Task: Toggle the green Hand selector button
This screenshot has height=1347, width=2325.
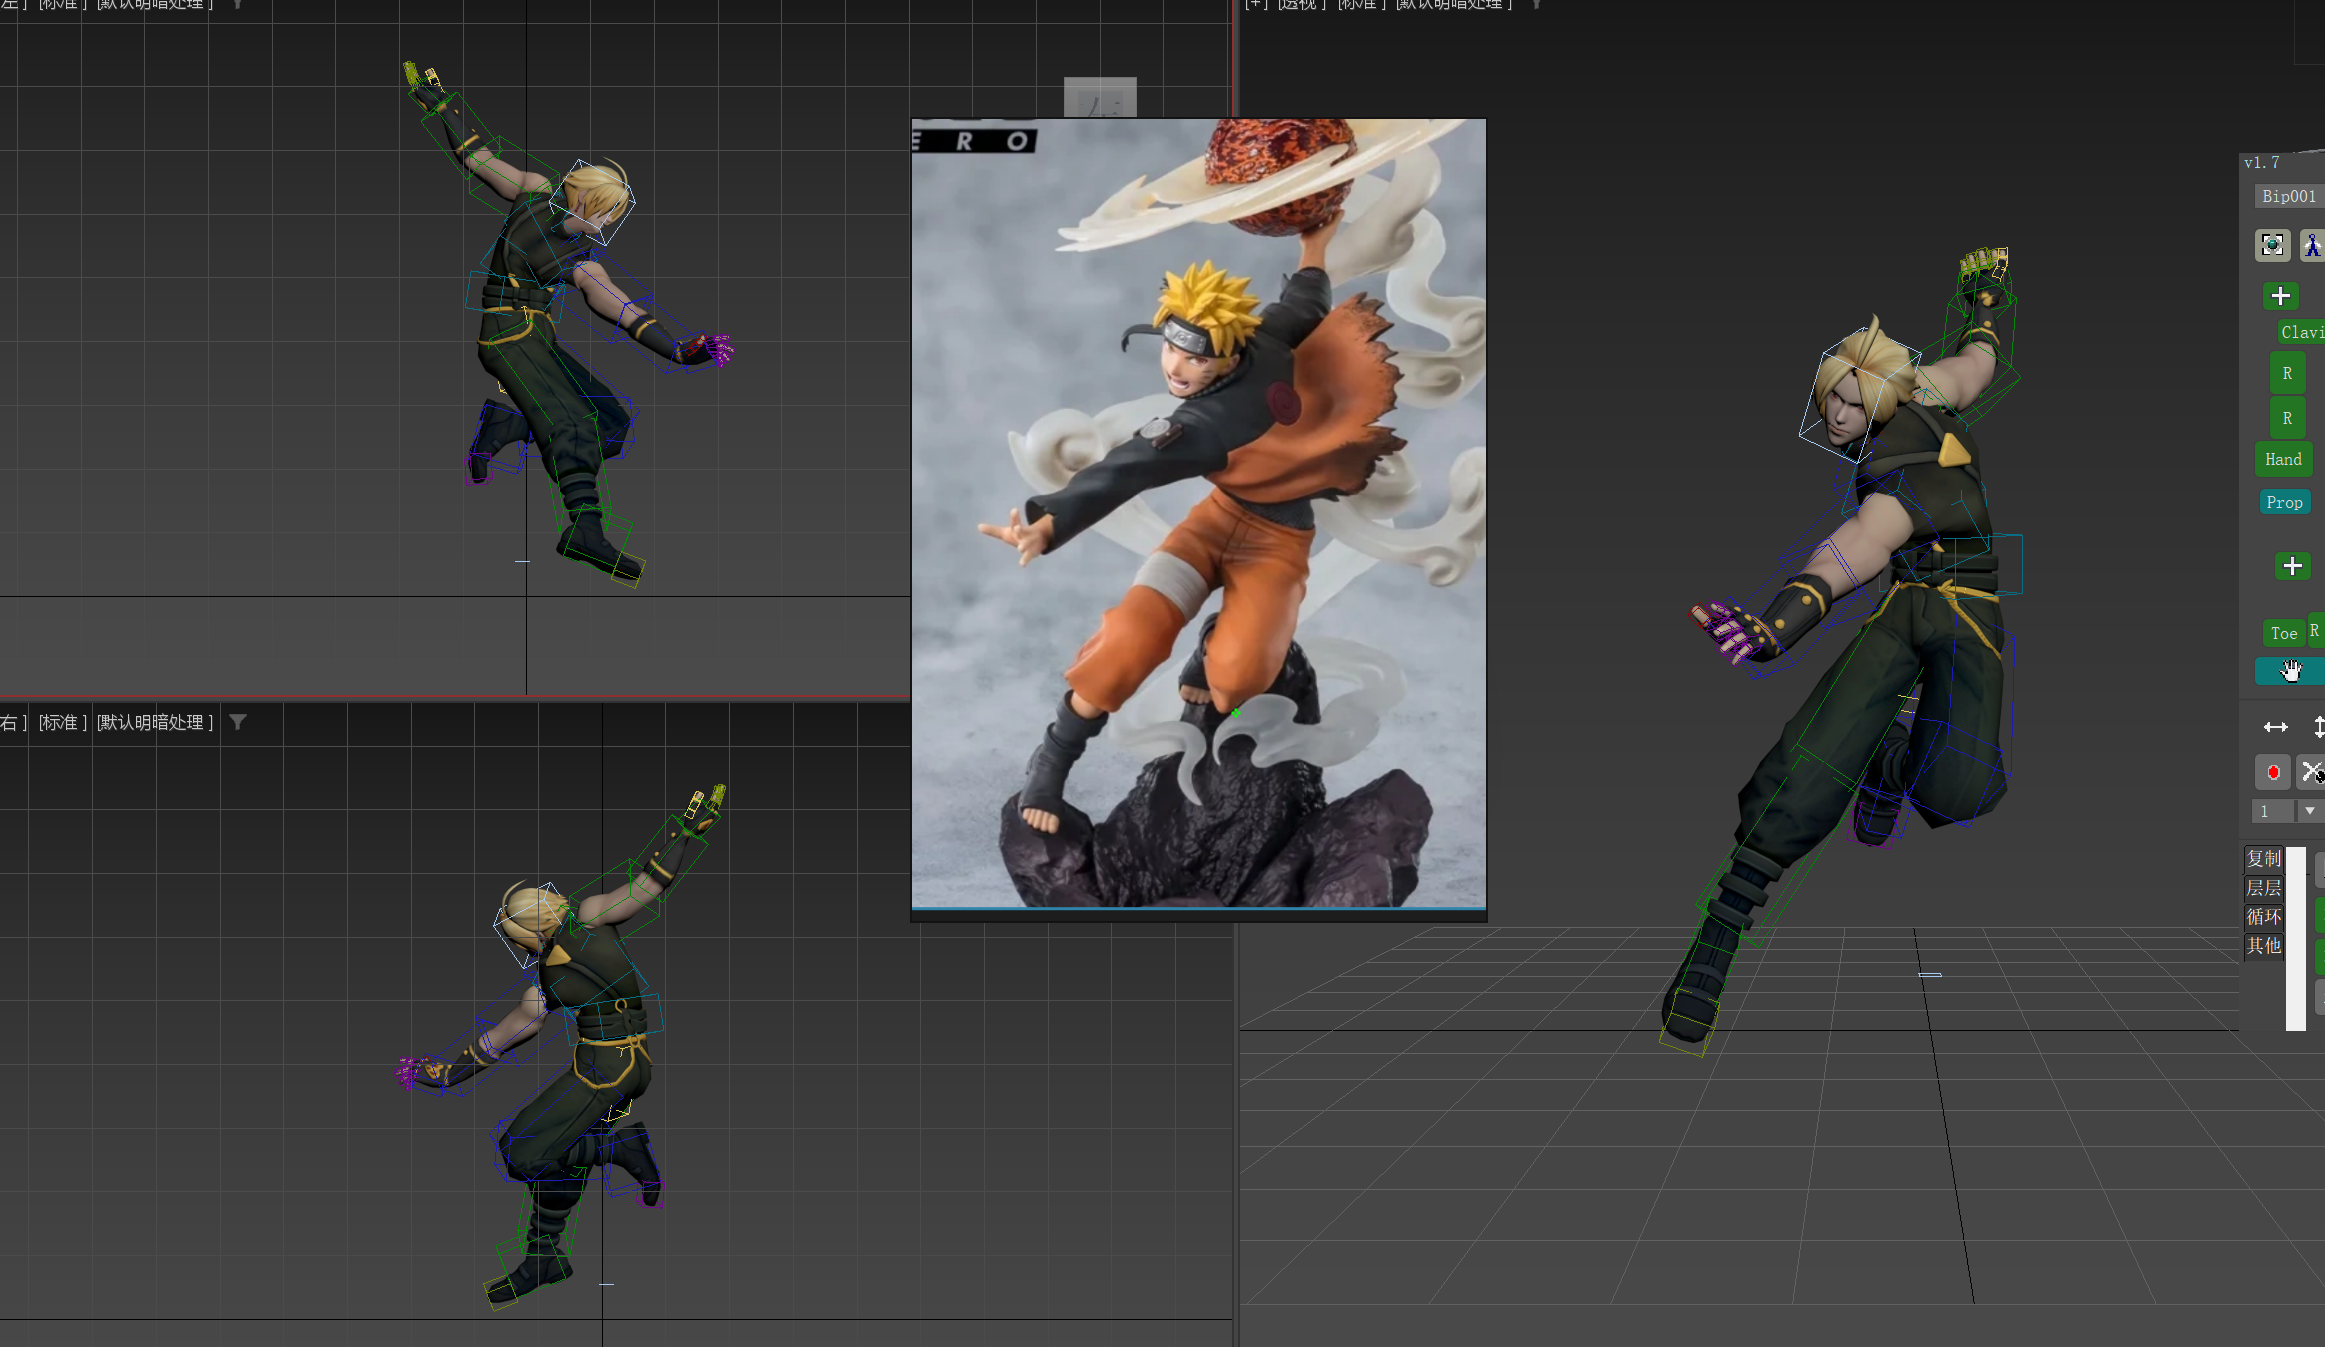Action: pyautogui.click(x=2283, y=459)
